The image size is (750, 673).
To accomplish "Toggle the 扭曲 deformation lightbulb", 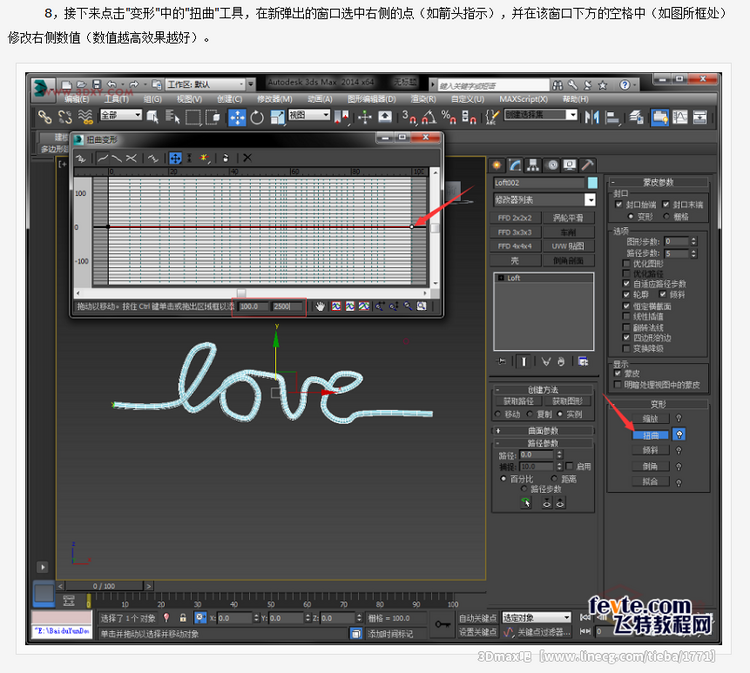I will [x=679, y=434].
